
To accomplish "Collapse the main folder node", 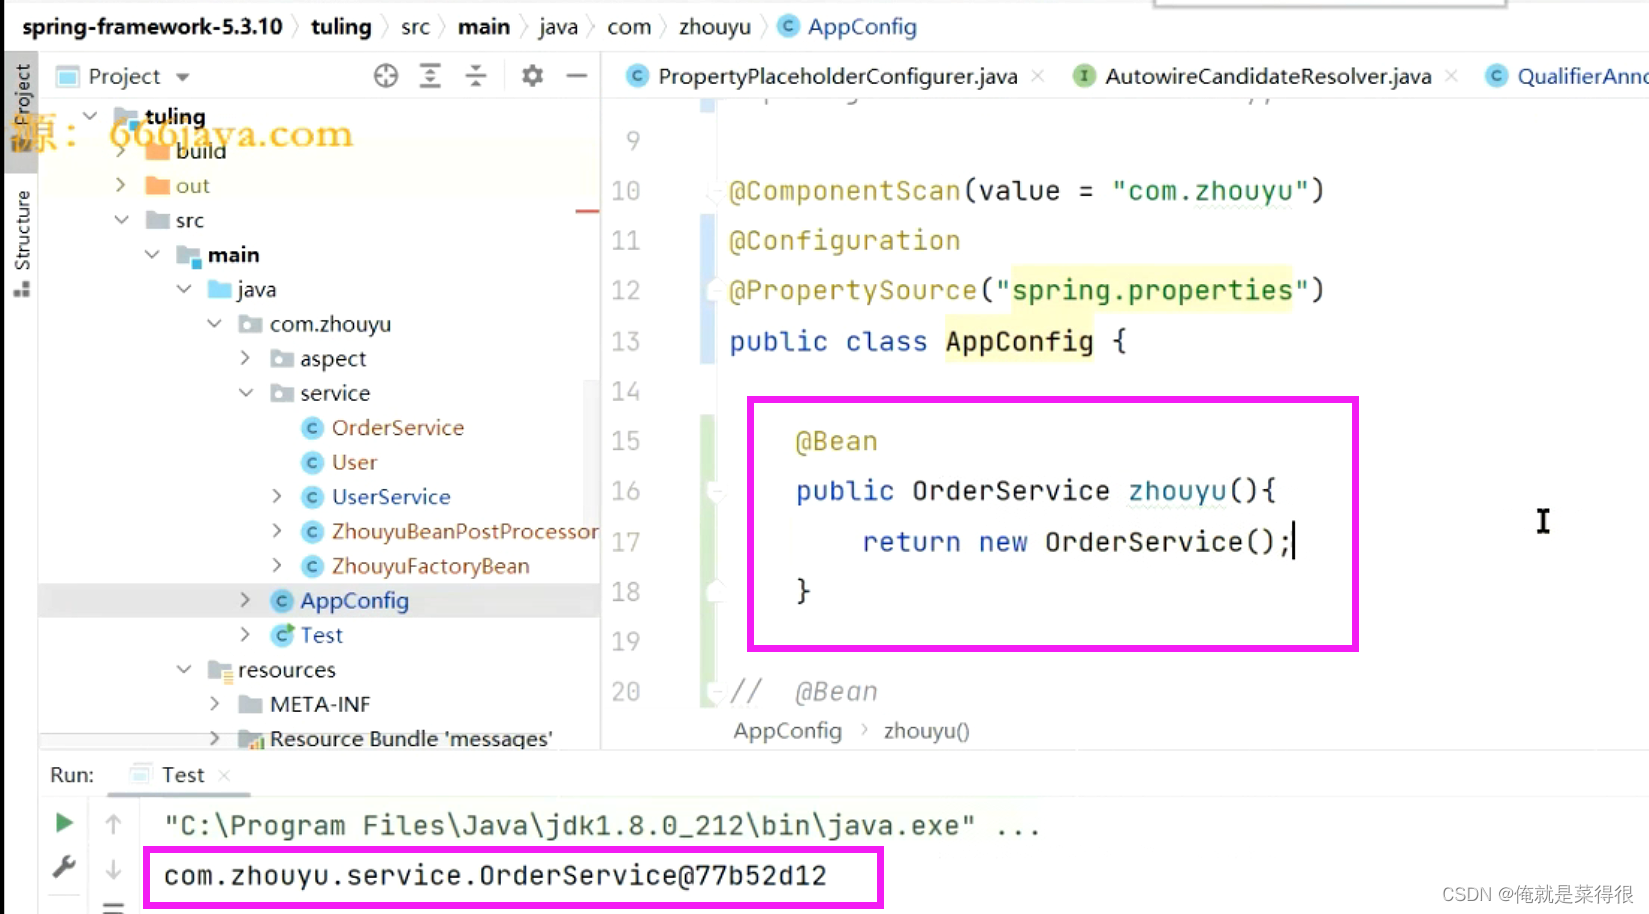I will (x=152, y=254).
